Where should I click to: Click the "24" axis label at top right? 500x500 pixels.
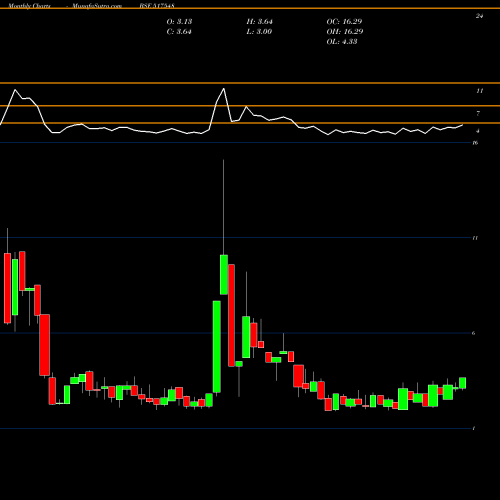(479, 16)
